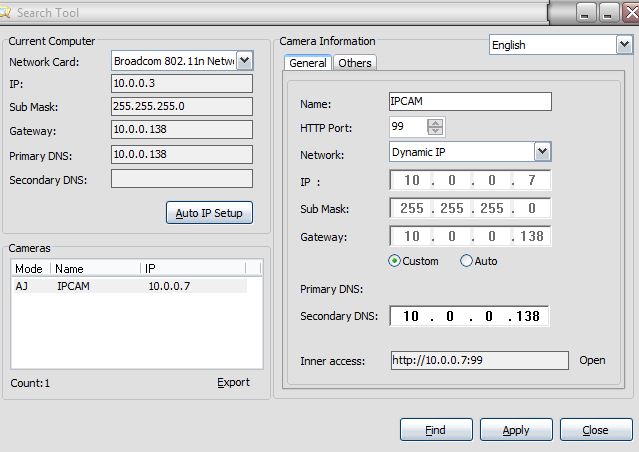The image size is (639, 452).
Task: Select the Auto DNS radio button
Action: (x=466, y=261)
